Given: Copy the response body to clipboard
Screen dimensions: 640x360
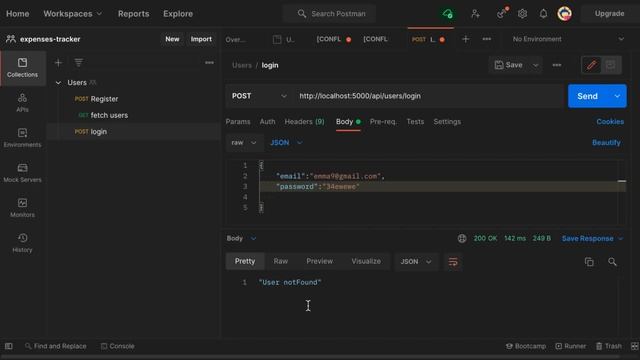Looking at the screenshot, I should 589,262.
